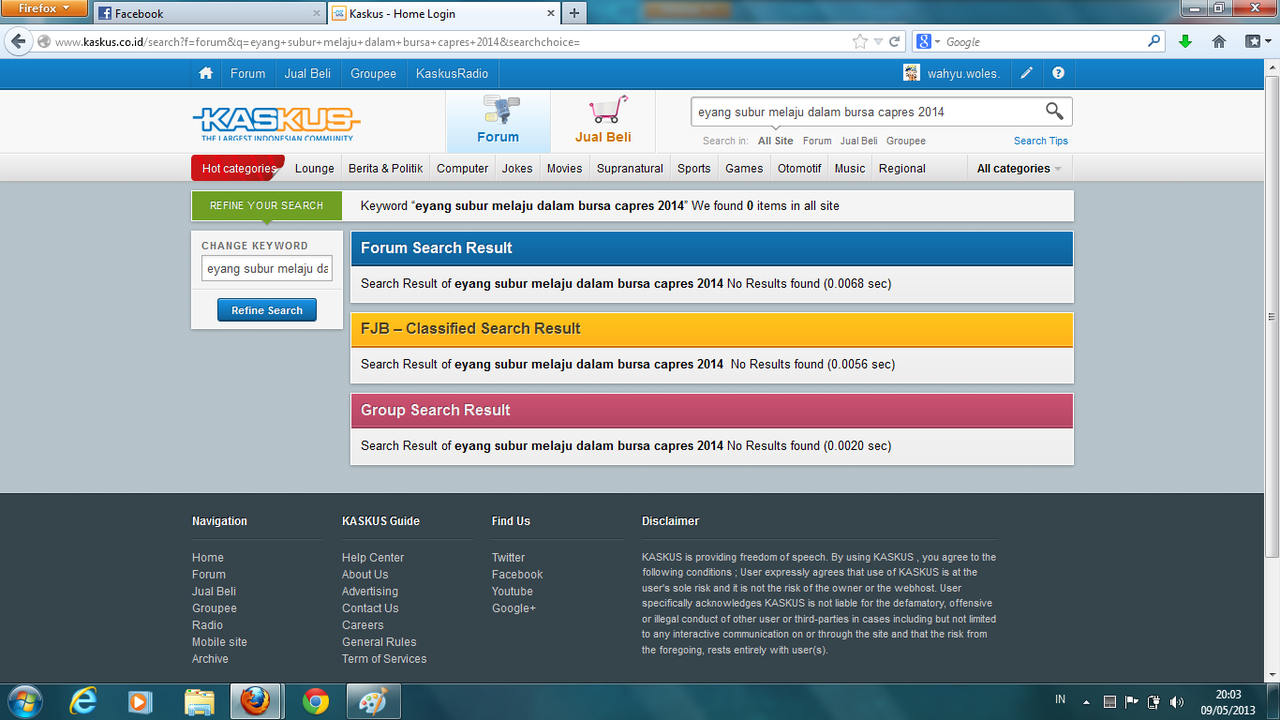Open the pencil create-post icon
This screenshot has width=1280, height=720.
[x=1027, y=73]
